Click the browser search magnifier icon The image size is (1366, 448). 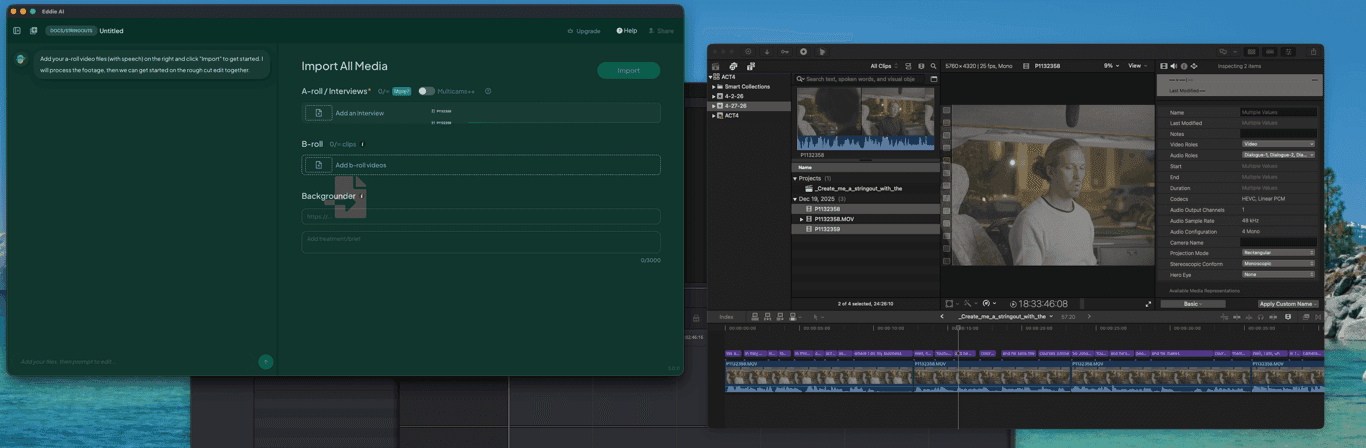(x=934, y=66)
